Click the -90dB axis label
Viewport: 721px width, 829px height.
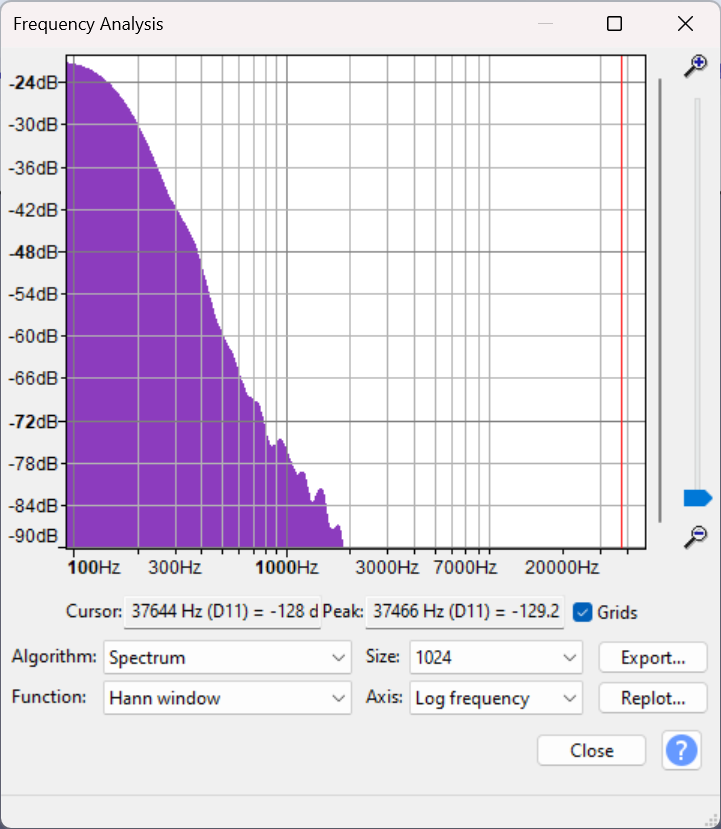(33, 536)
